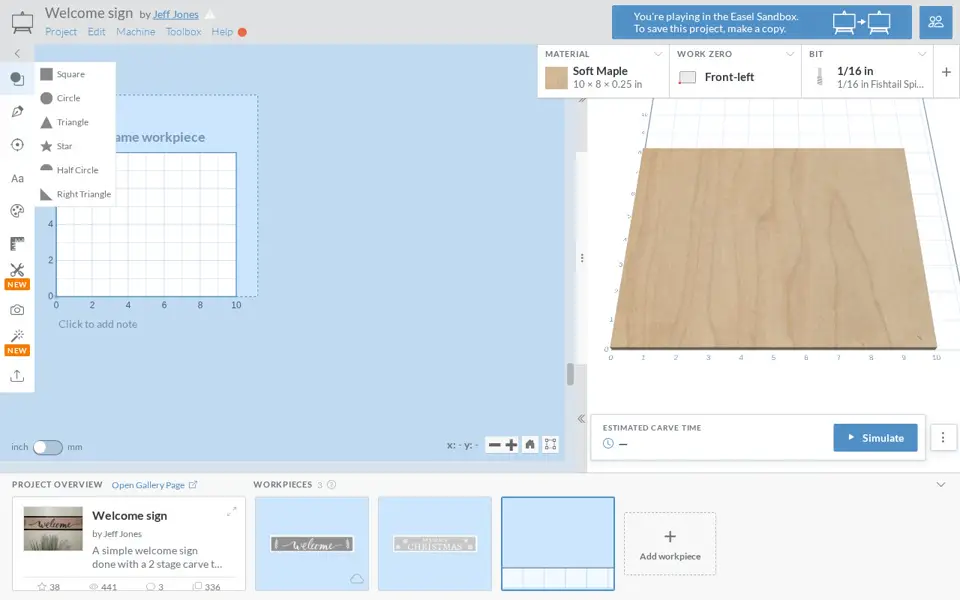Select the Square shape
Screen dimensions: 960x600
coord(62,74)
